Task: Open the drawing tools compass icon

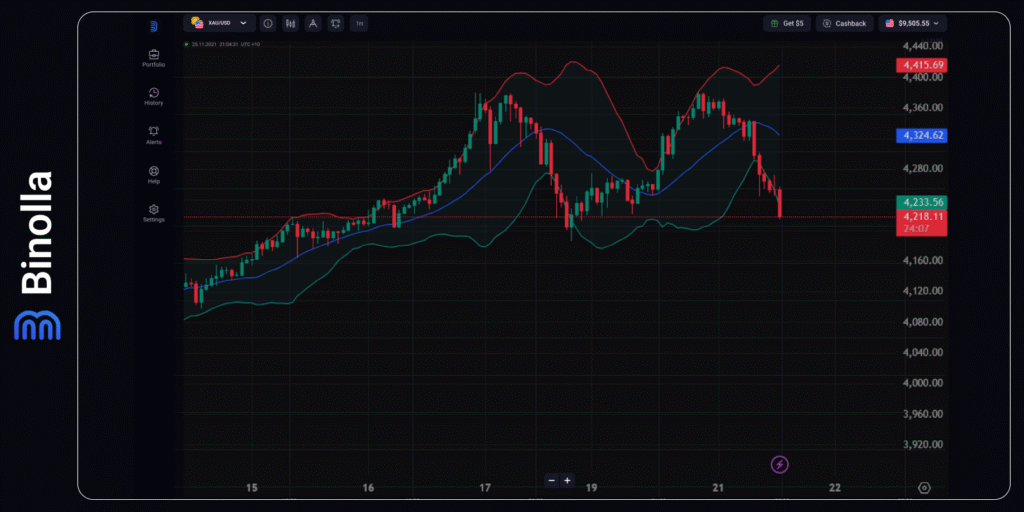Action: 313,23
